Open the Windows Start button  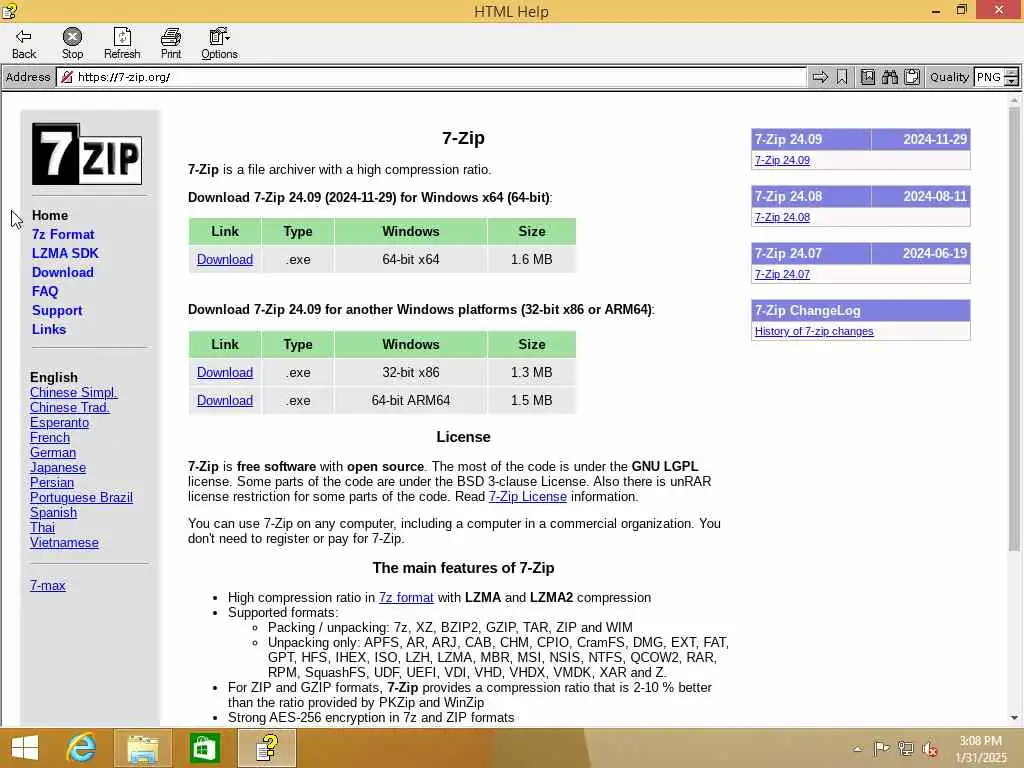25,748
